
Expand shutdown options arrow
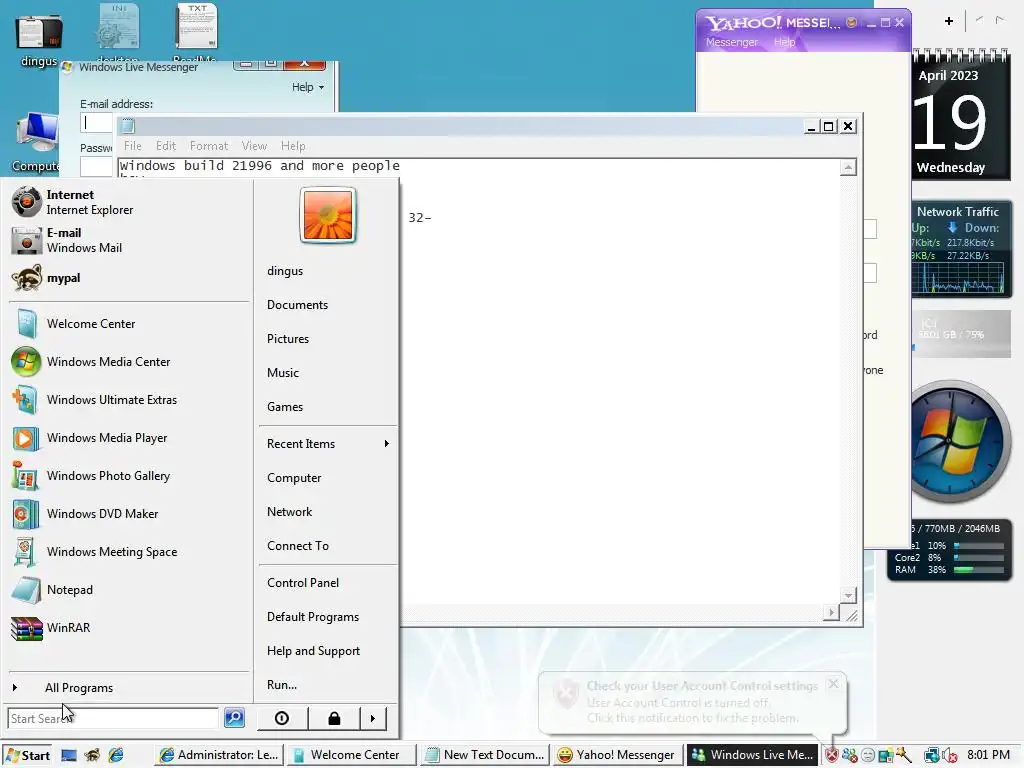coord(373,718)
